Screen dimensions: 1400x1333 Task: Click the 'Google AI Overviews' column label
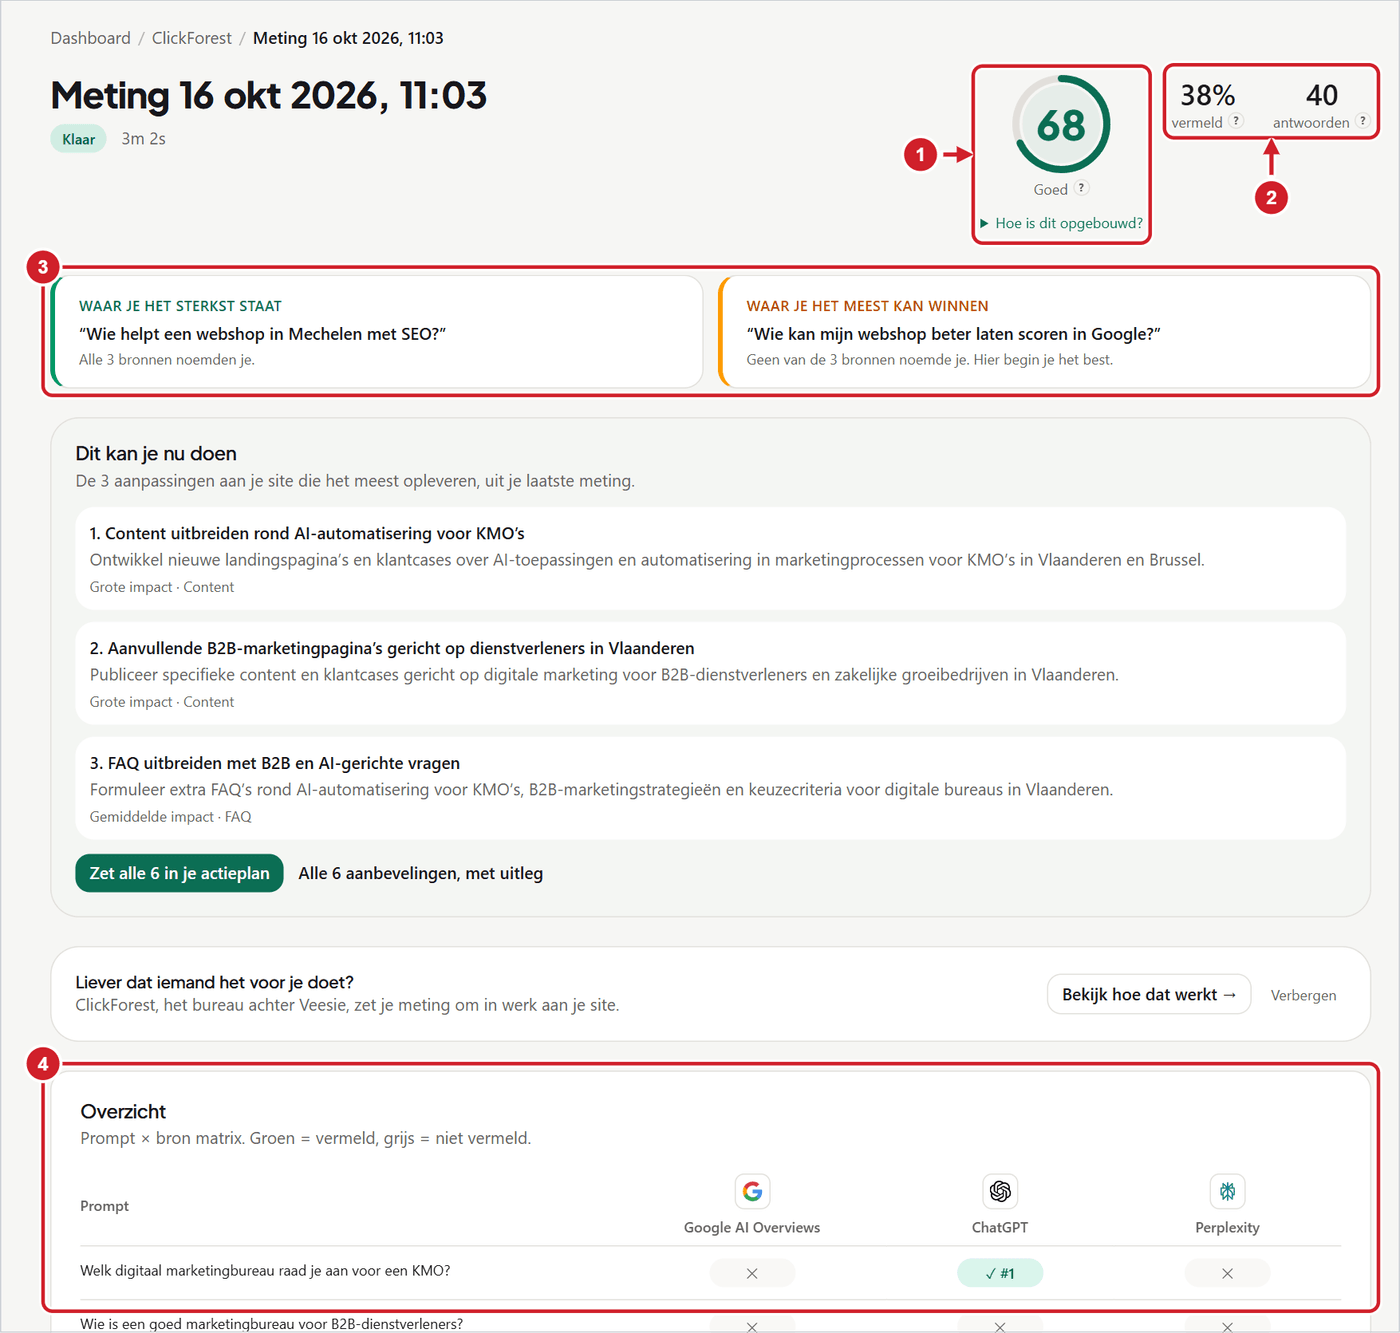coord(752,1227)
